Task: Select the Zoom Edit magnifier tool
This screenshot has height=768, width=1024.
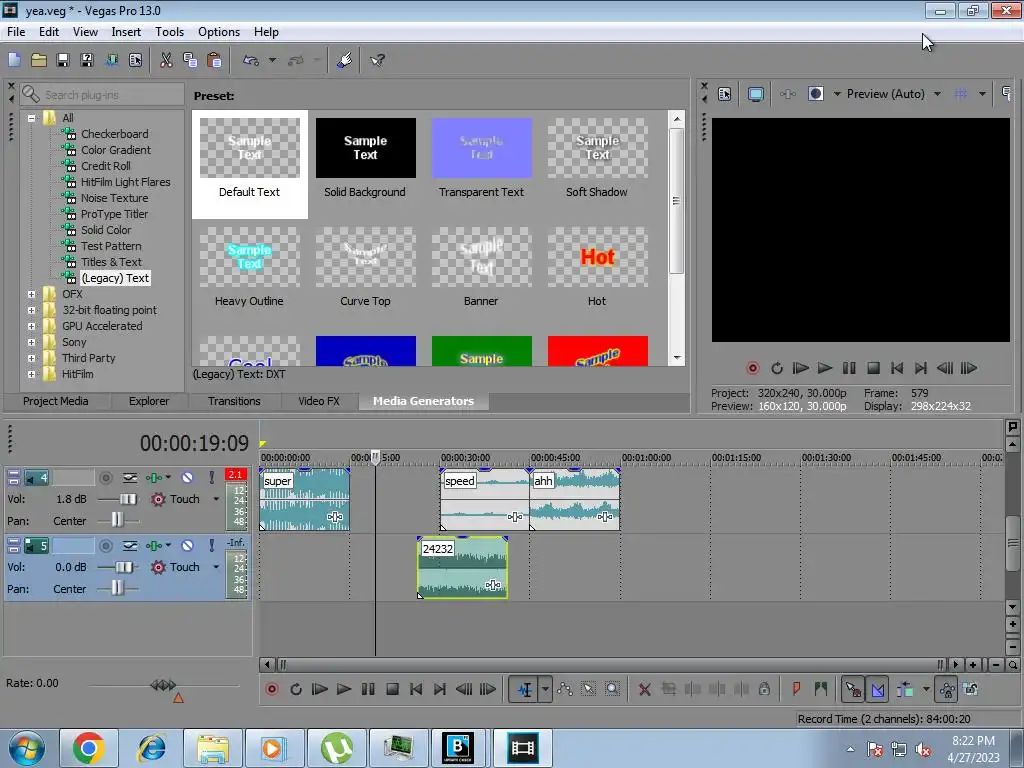Action: click(612, 689)
